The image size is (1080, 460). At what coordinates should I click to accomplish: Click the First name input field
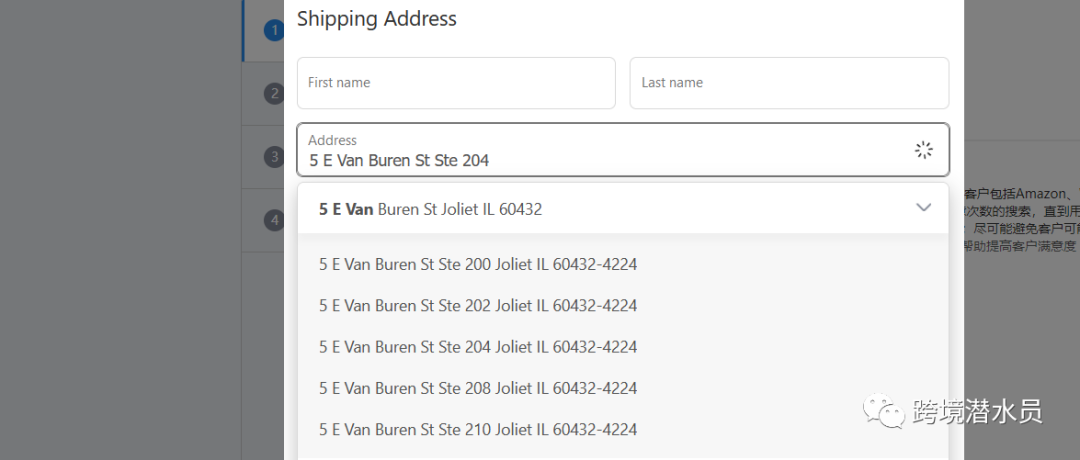455,83
